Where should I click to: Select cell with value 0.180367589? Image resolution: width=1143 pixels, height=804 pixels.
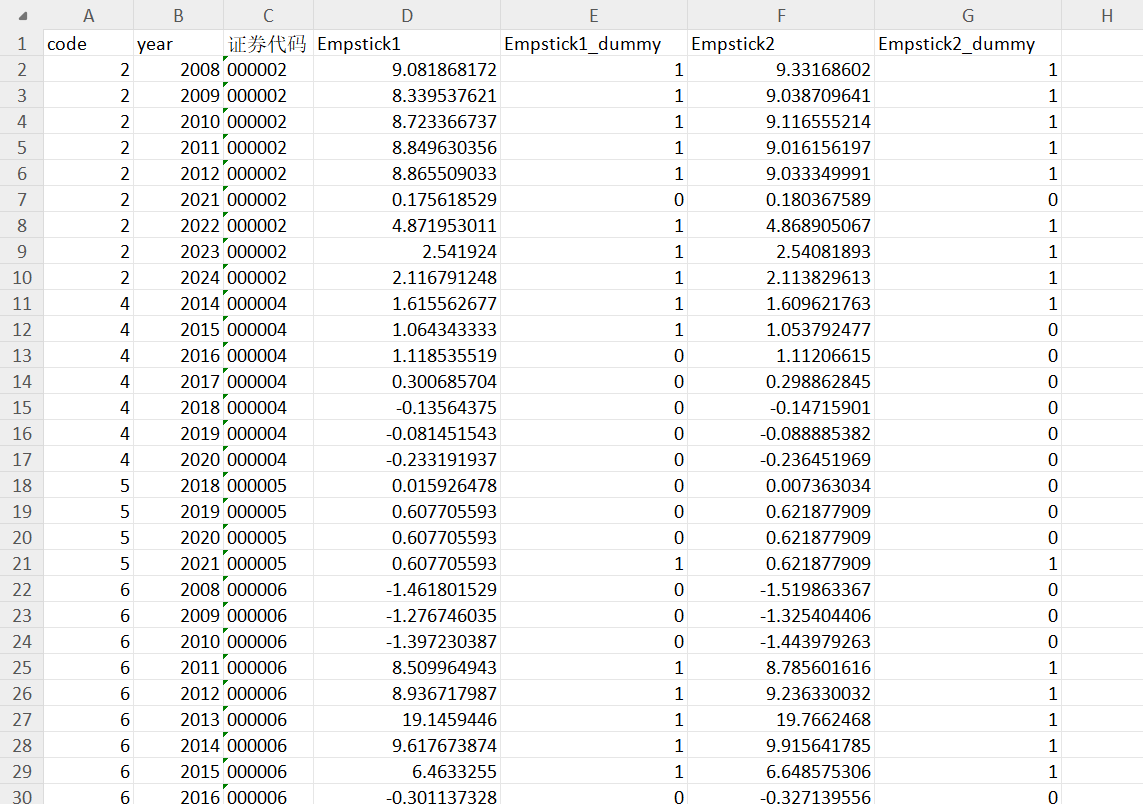click(781, 200)
